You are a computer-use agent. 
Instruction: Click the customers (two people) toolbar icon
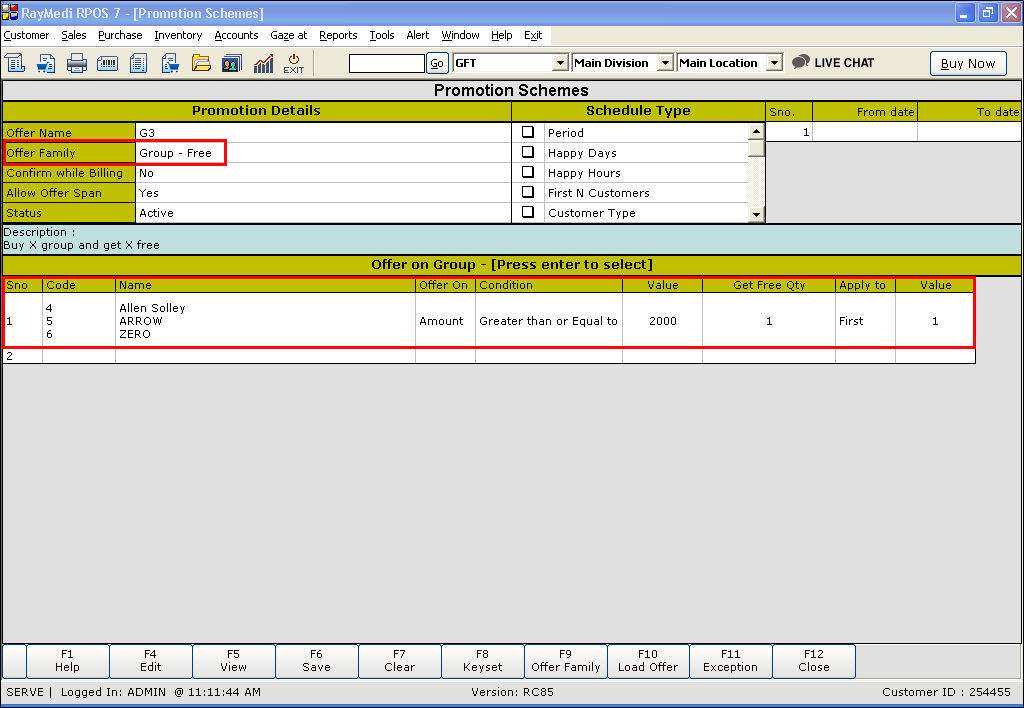[232, 63]
